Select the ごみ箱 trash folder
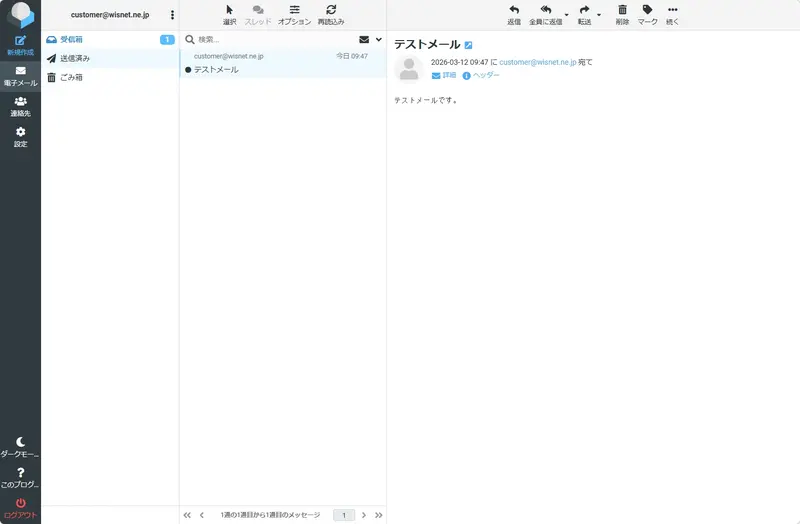Viewport: 800px width, 524px height. click(71, 77)
